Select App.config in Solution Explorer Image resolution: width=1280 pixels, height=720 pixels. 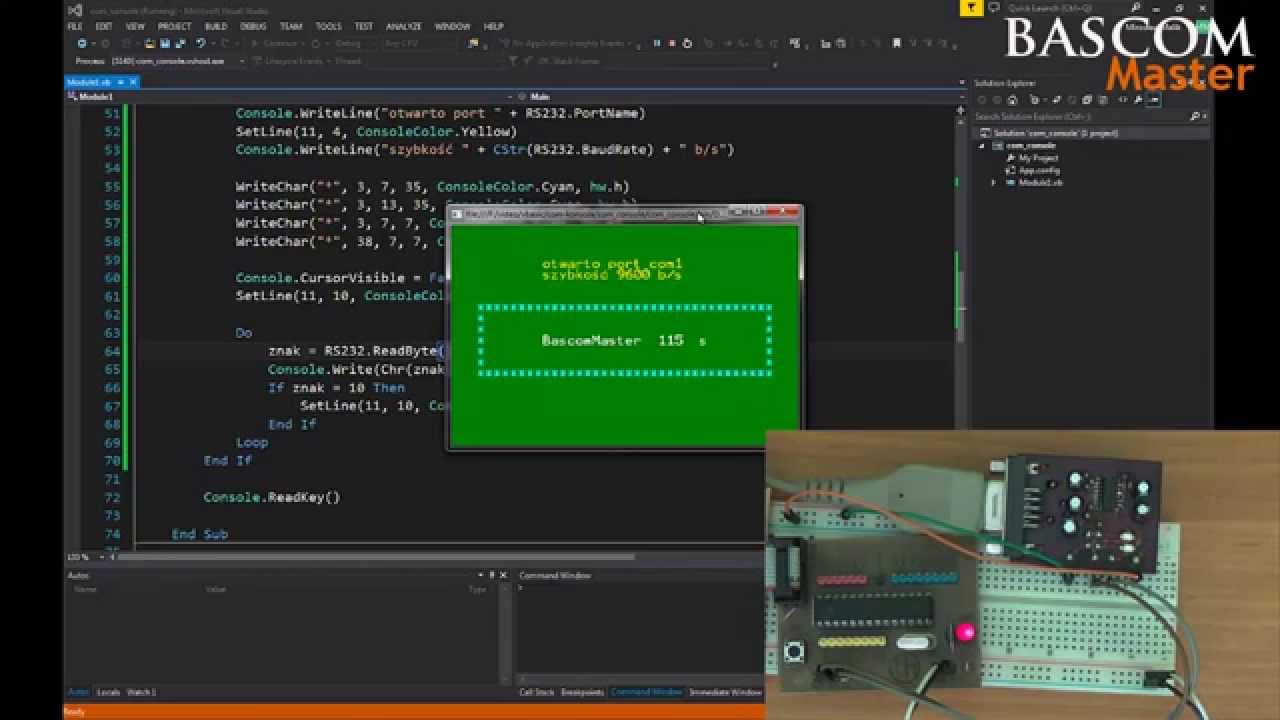pos(1038,171)
